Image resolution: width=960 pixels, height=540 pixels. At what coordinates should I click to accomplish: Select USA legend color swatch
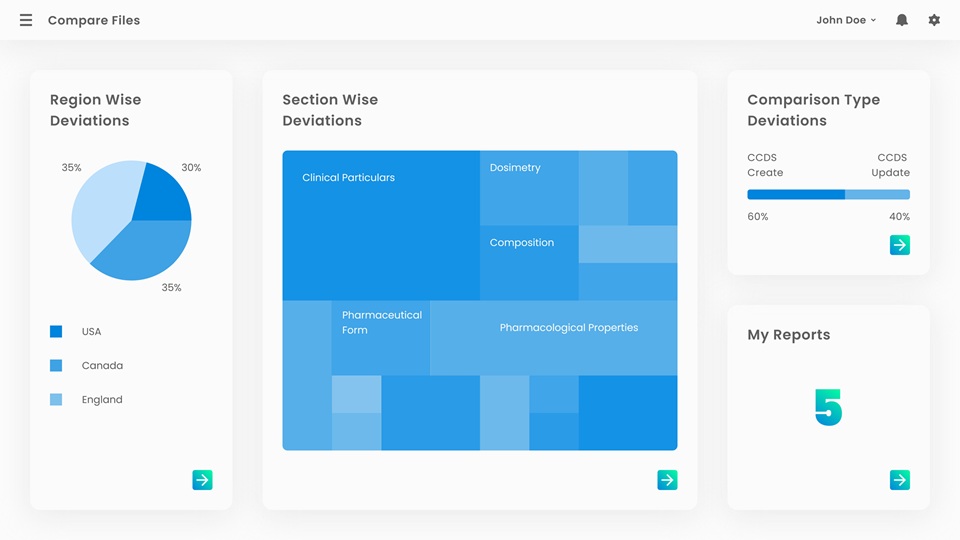point(56,331)
